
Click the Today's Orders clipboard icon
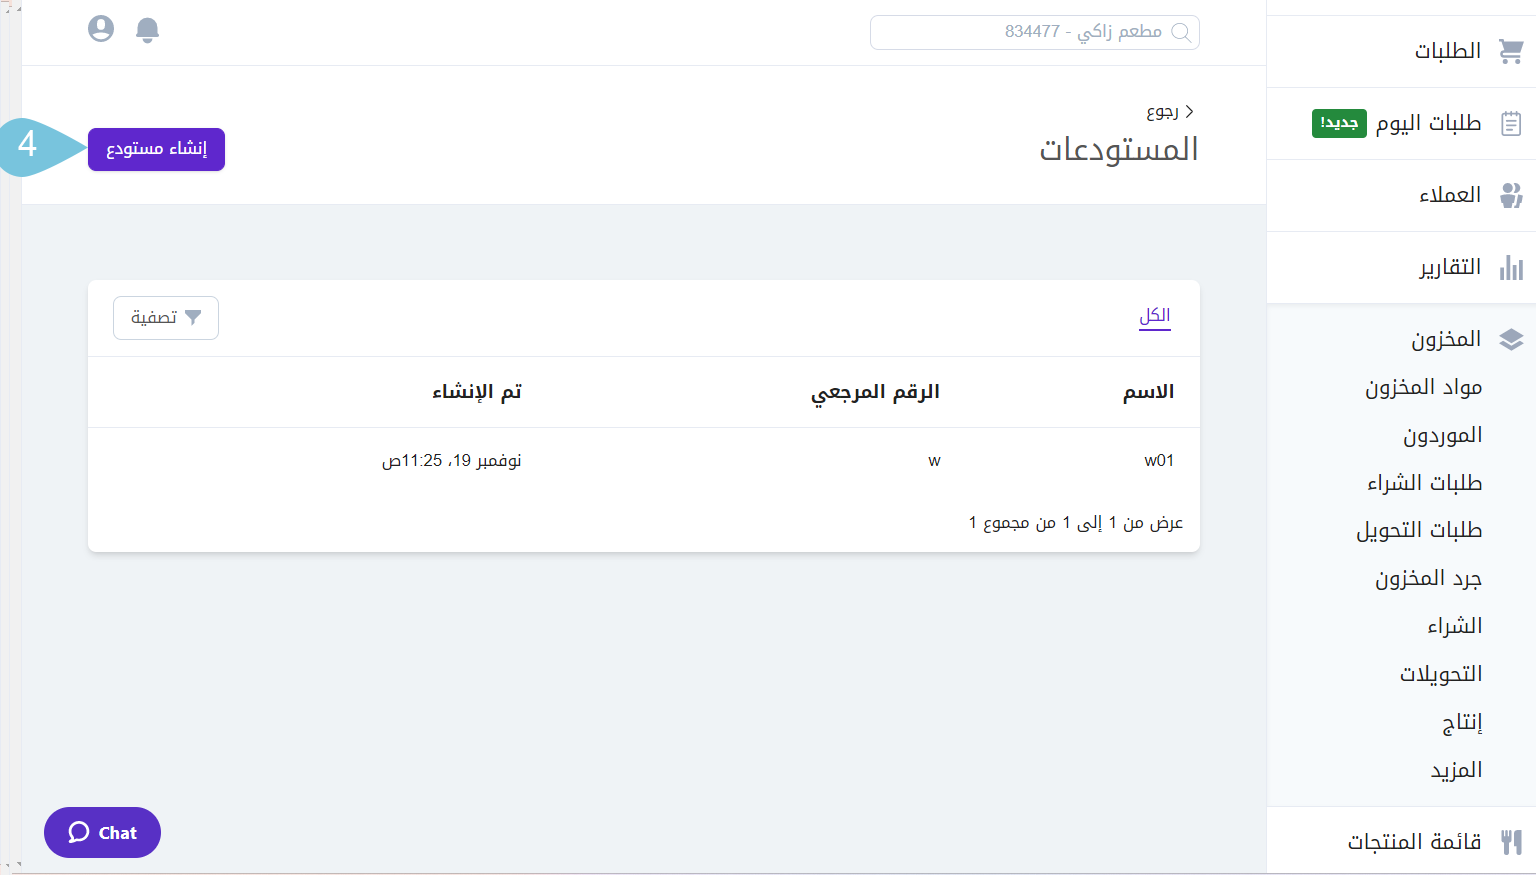point(1510,123)
